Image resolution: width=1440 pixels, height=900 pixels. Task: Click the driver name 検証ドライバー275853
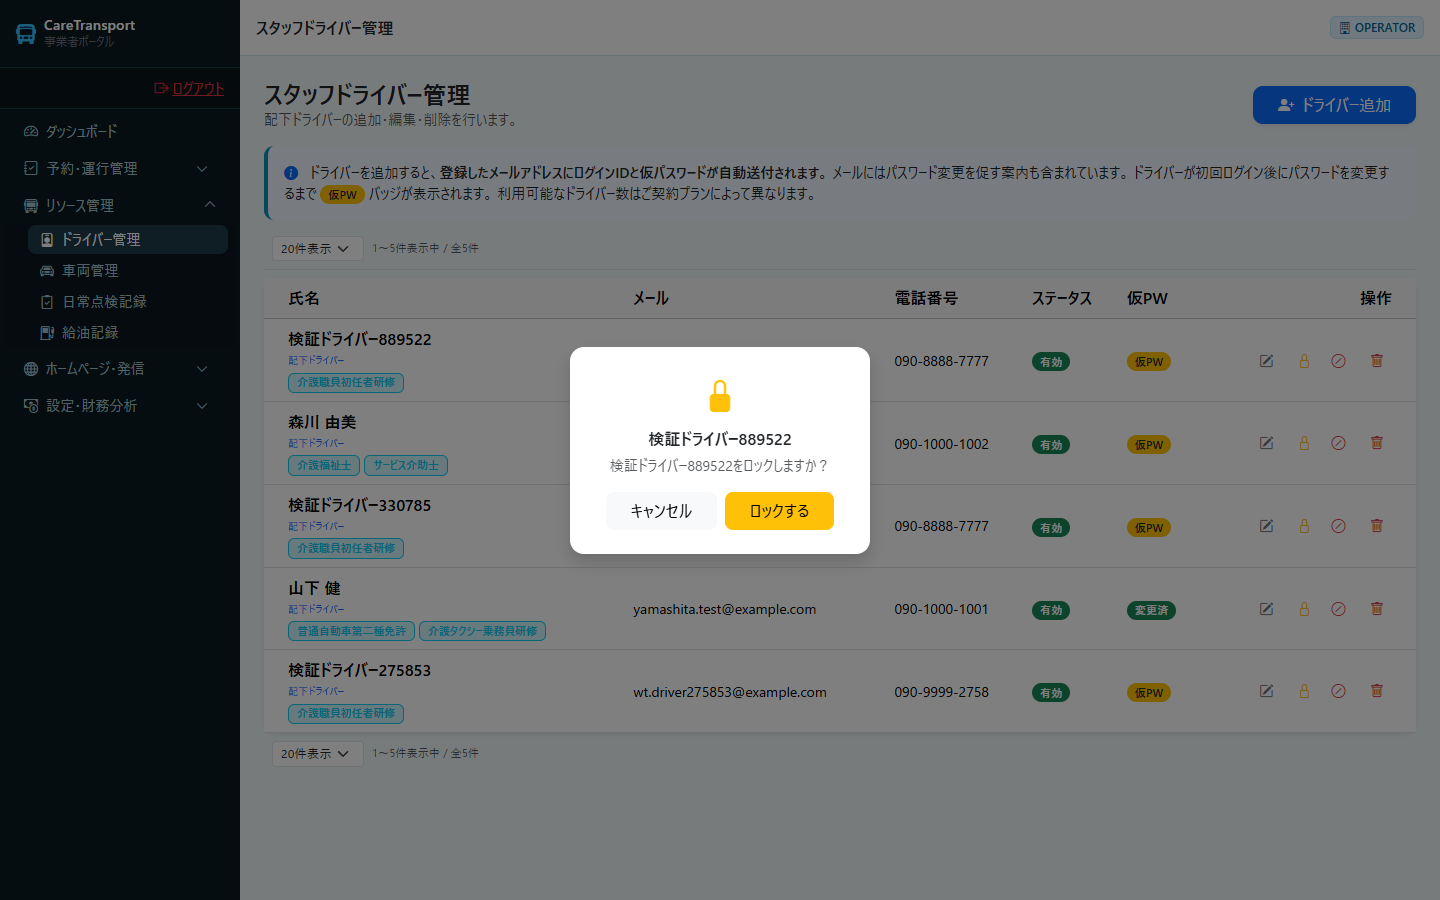coord(360,670)
